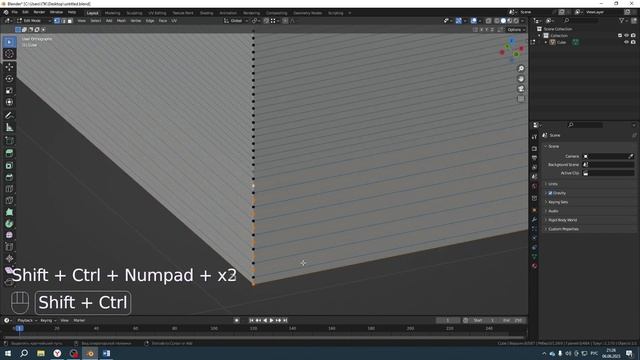Open the Modifier wrench properties tab
This screenshot has height=360, width=640.
click(x=534, y=220)
